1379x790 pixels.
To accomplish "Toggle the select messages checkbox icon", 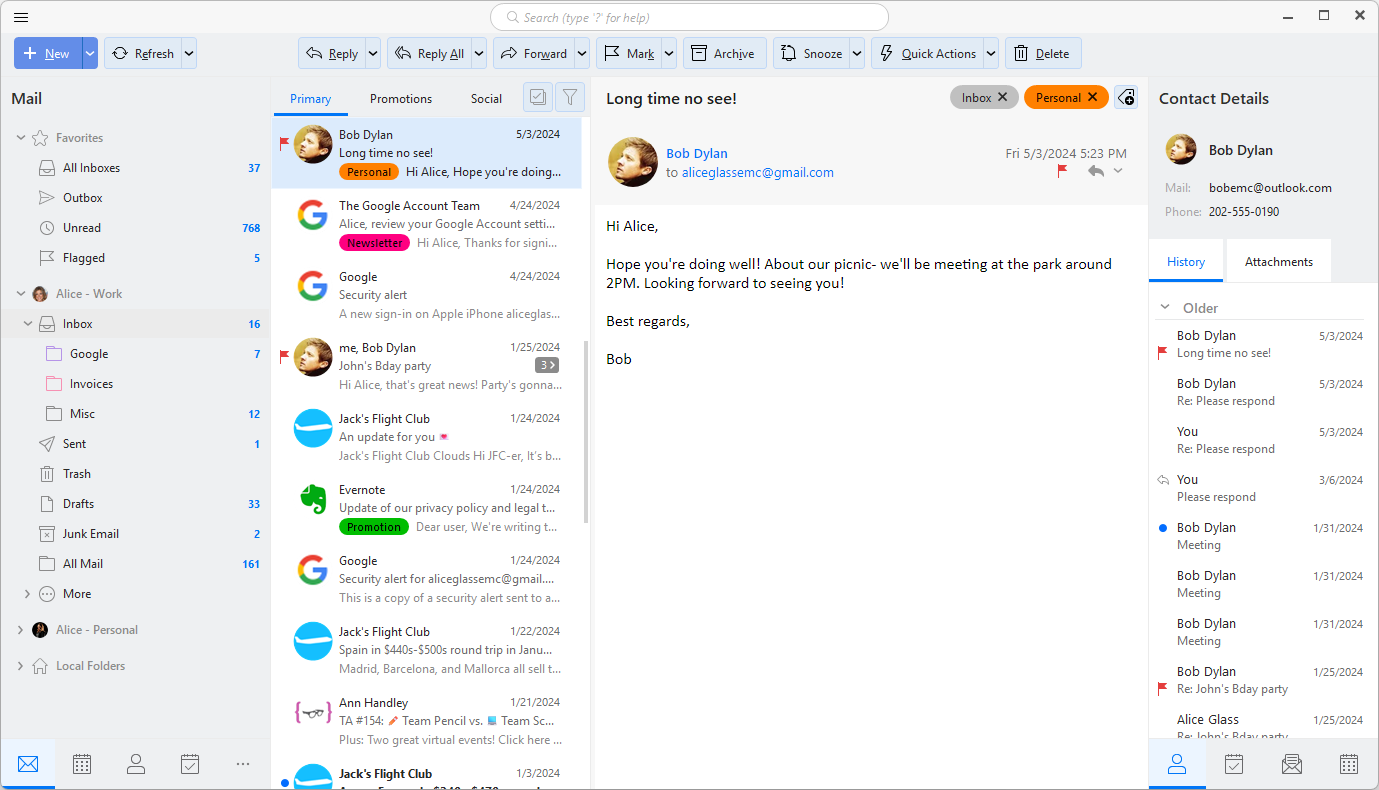I will pyautogui.click(x=538, y=97).
